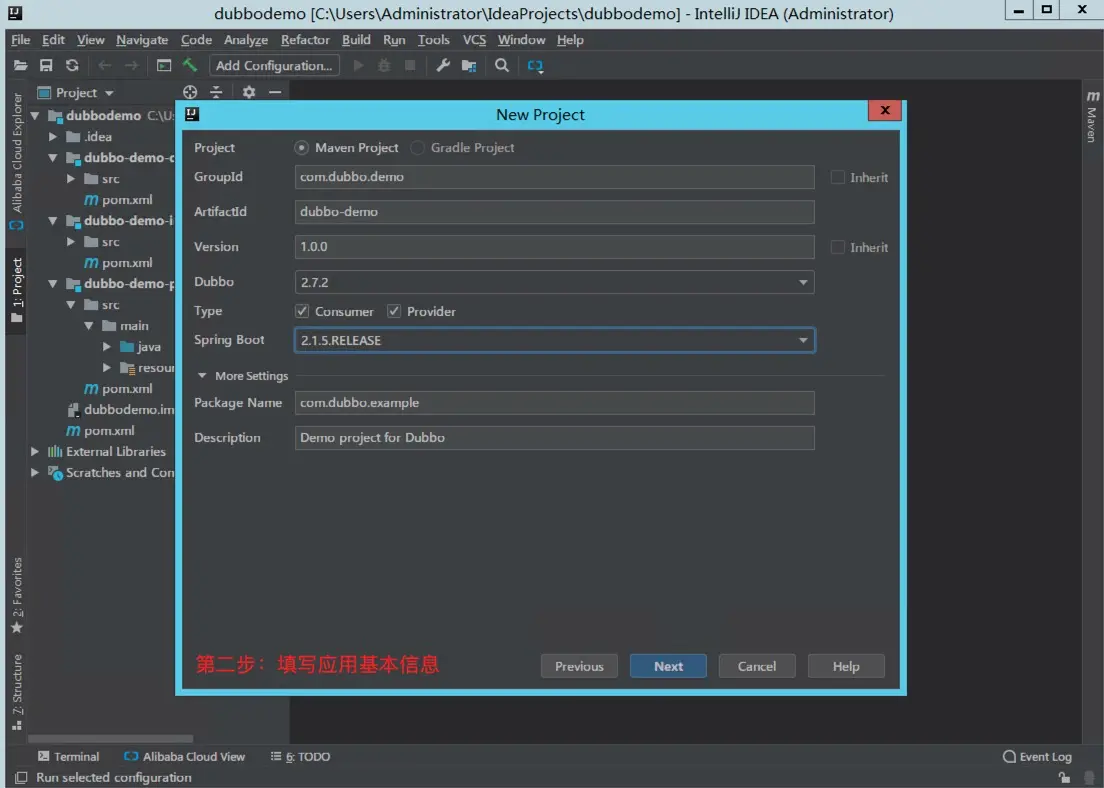Uncheck the Provider type checkbox
1104x788 pixels.
tap(394, 311)
